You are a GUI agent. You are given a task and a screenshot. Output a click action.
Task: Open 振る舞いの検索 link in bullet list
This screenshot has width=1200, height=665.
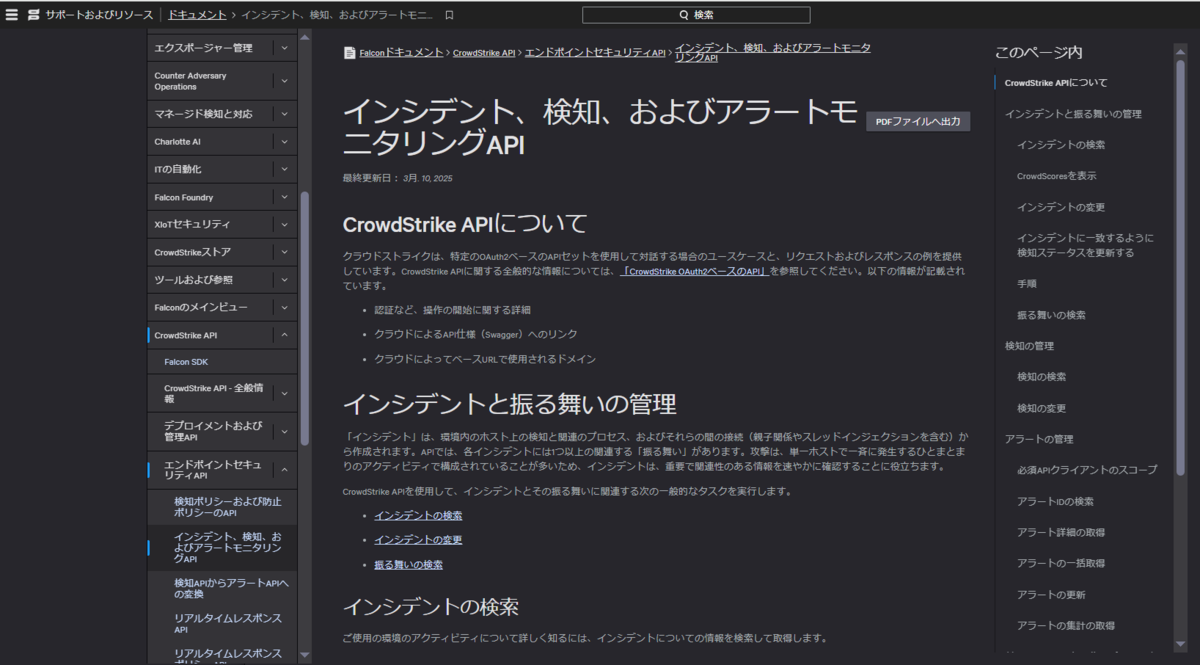click(408, 565)
